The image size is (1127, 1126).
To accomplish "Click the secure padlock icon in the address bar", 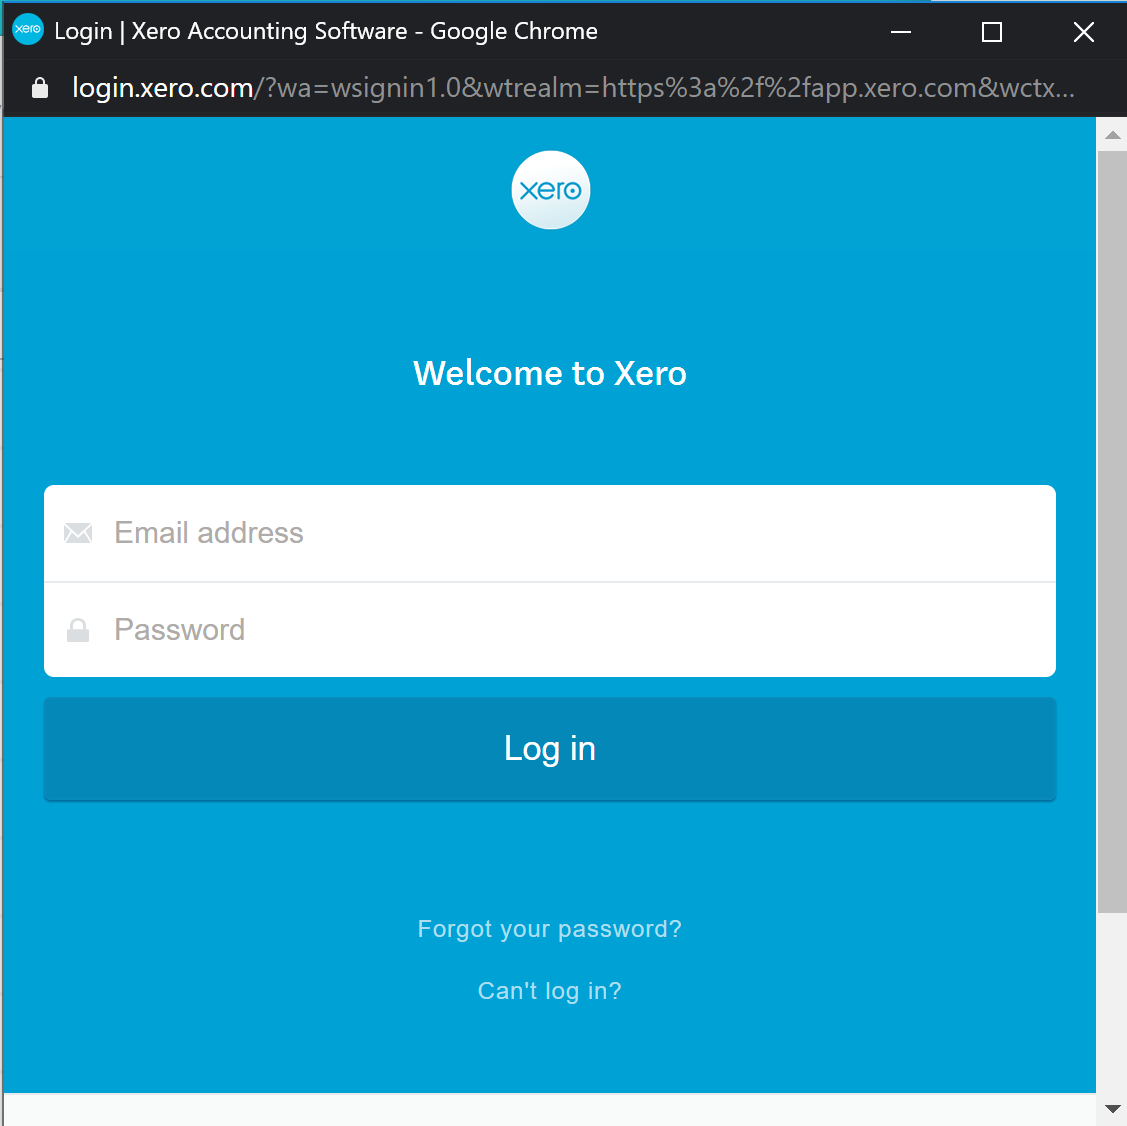I will tap(40, 88).
